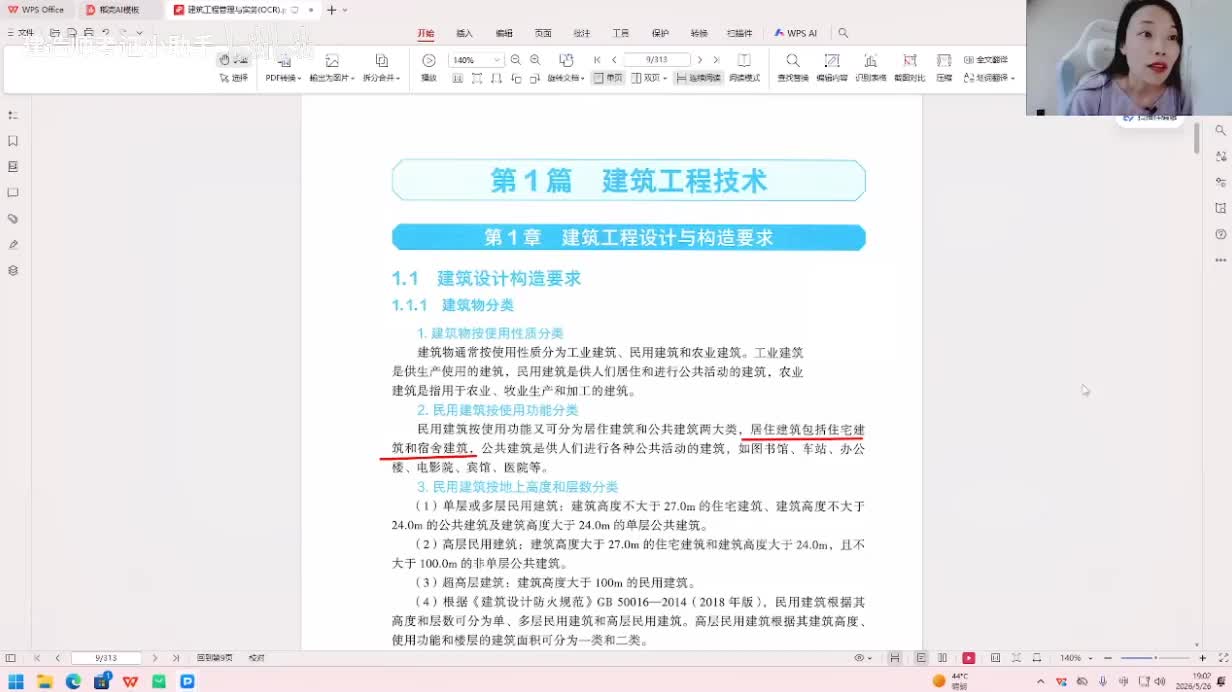Open the 文件 file menu
This screenshot has width=1232, height=692.
[x=20, y=33]
